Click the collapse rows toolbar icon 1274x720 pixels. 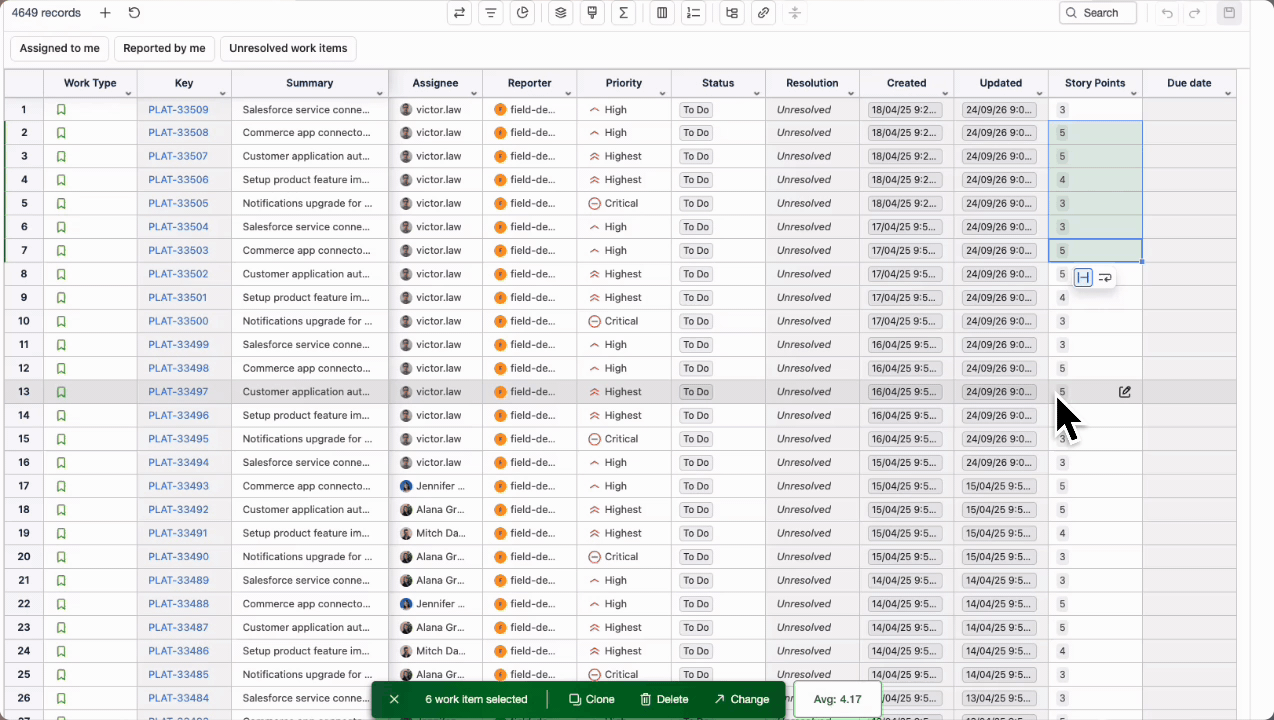click(x=795, y=13)
